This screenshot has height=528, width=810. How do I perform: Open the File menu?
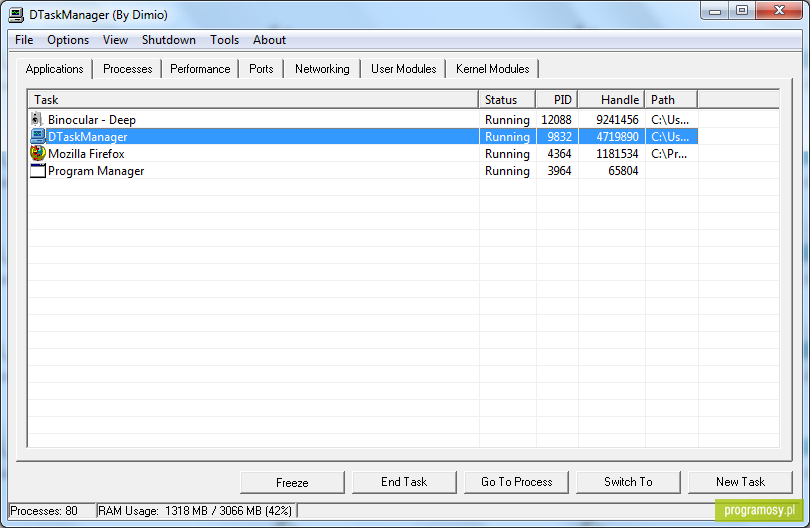tap(24, 40)
